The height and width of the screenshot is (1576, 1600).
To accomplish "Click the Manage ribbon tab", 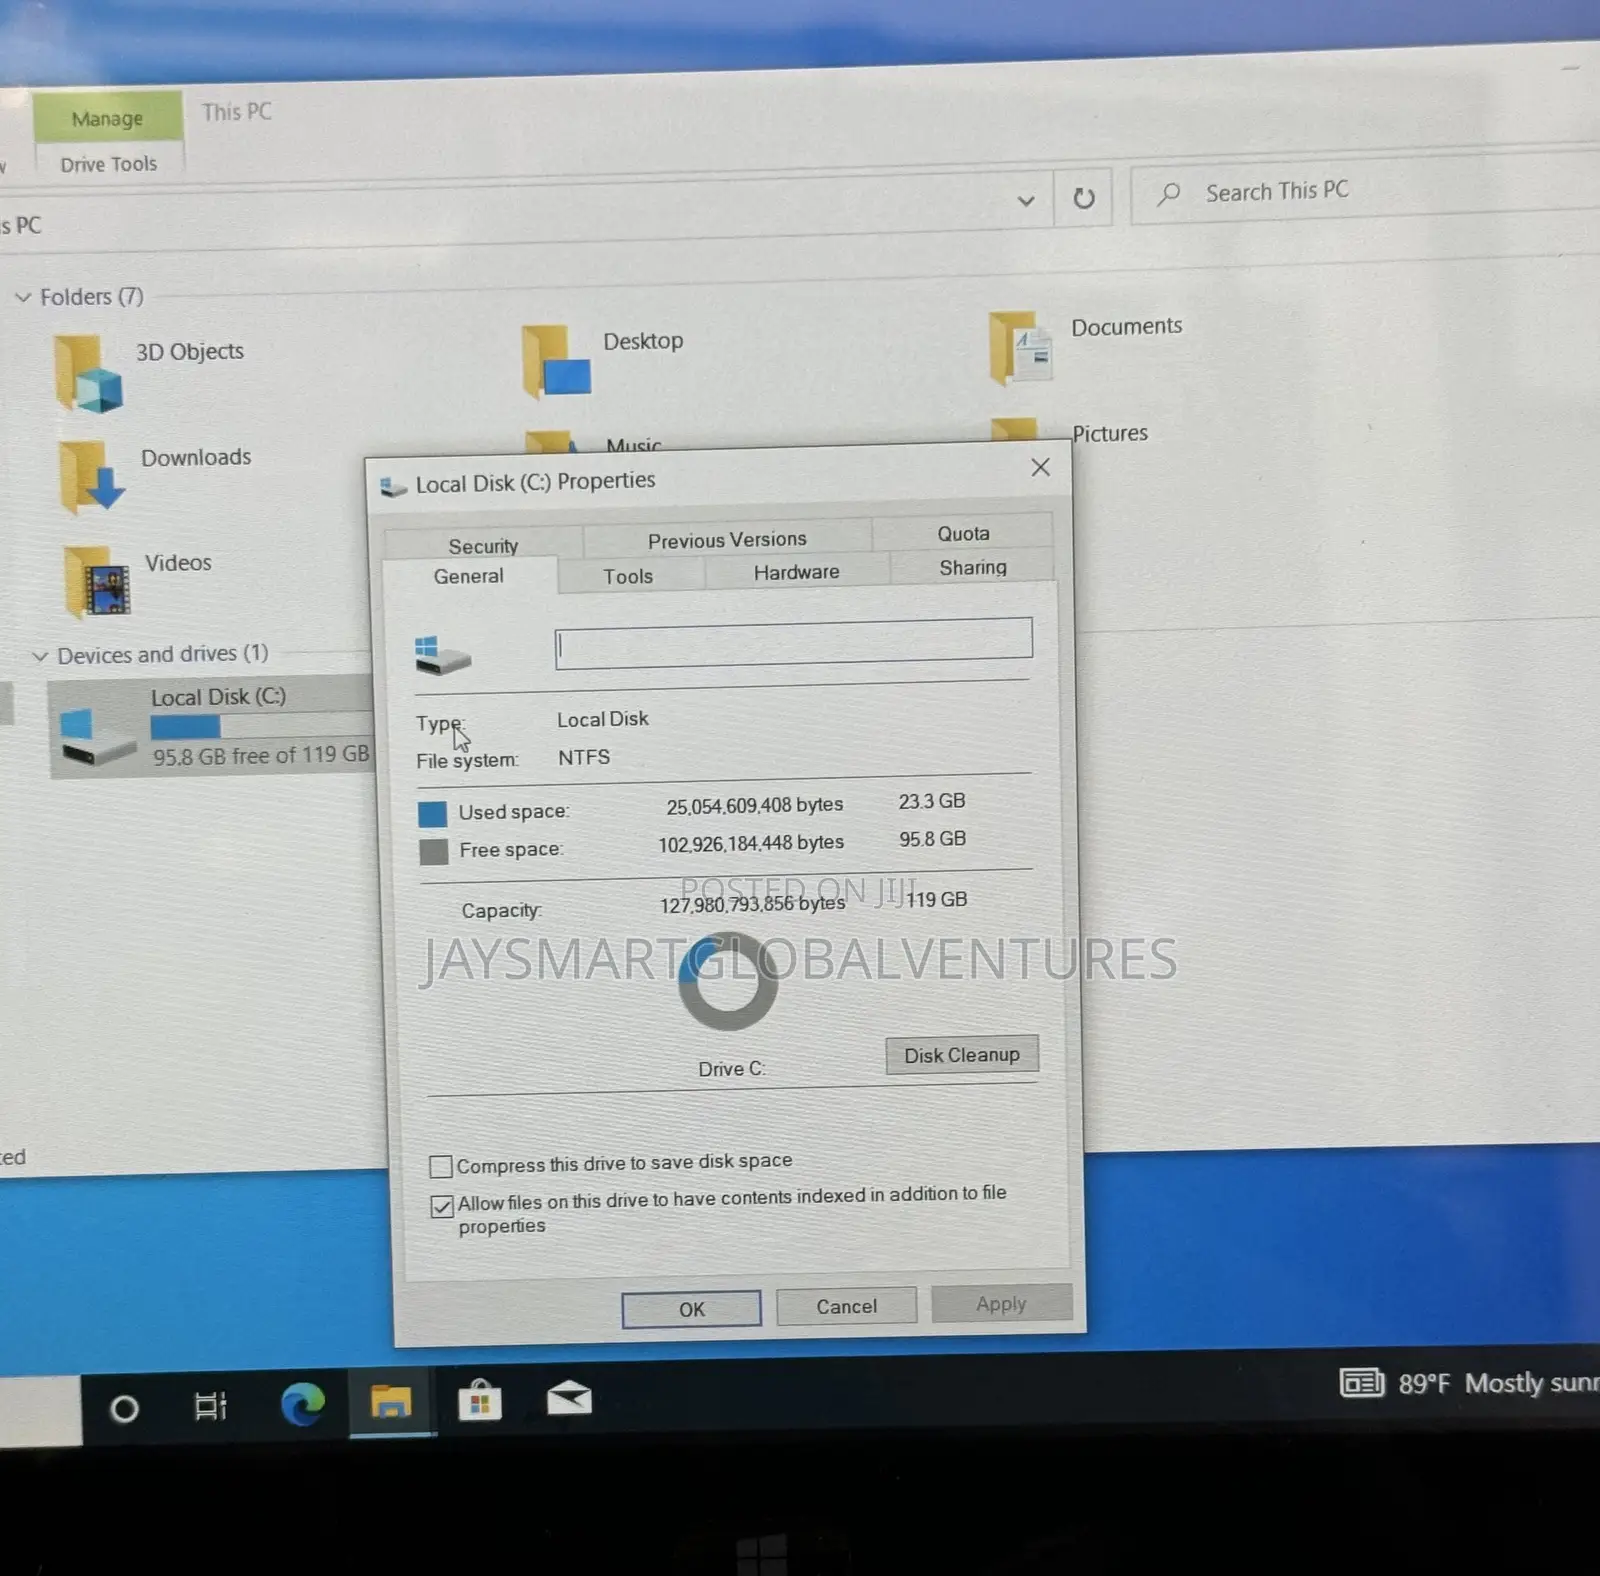I will 107,118.
